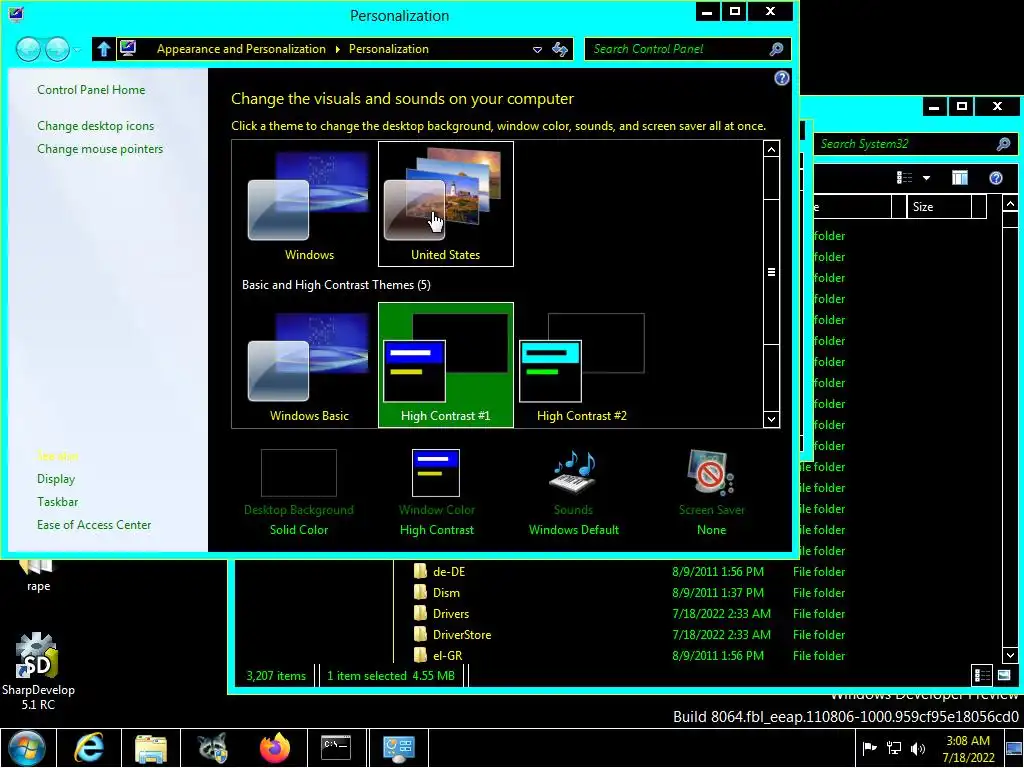Switch Explorer to large icons via corner button
This screenshot has height=768, width=1024.
coord(1004,675)
